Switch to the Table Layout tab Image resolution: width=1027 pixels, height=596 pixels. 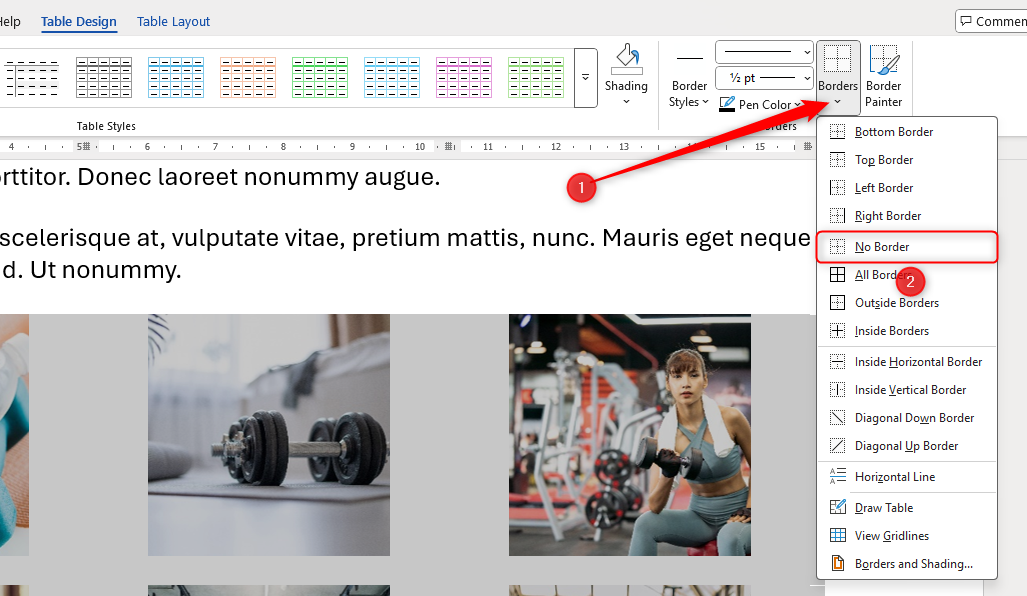coord(173,21)
